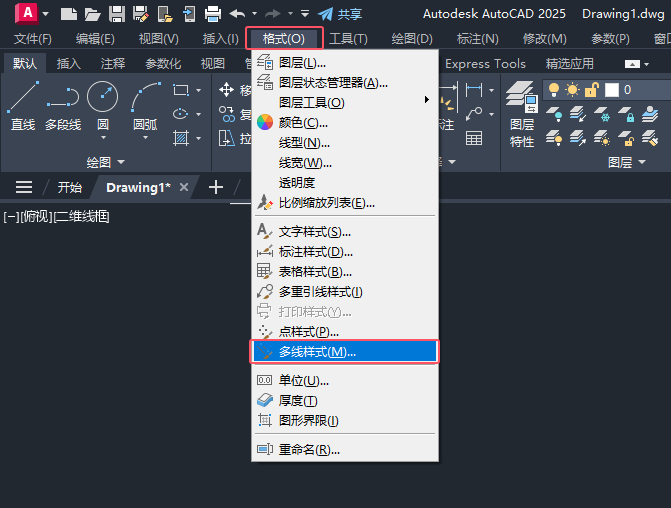This screenshot has height=508, width=671.
Task: Switch to the 开始 start tab
Action: pos(70,187)
